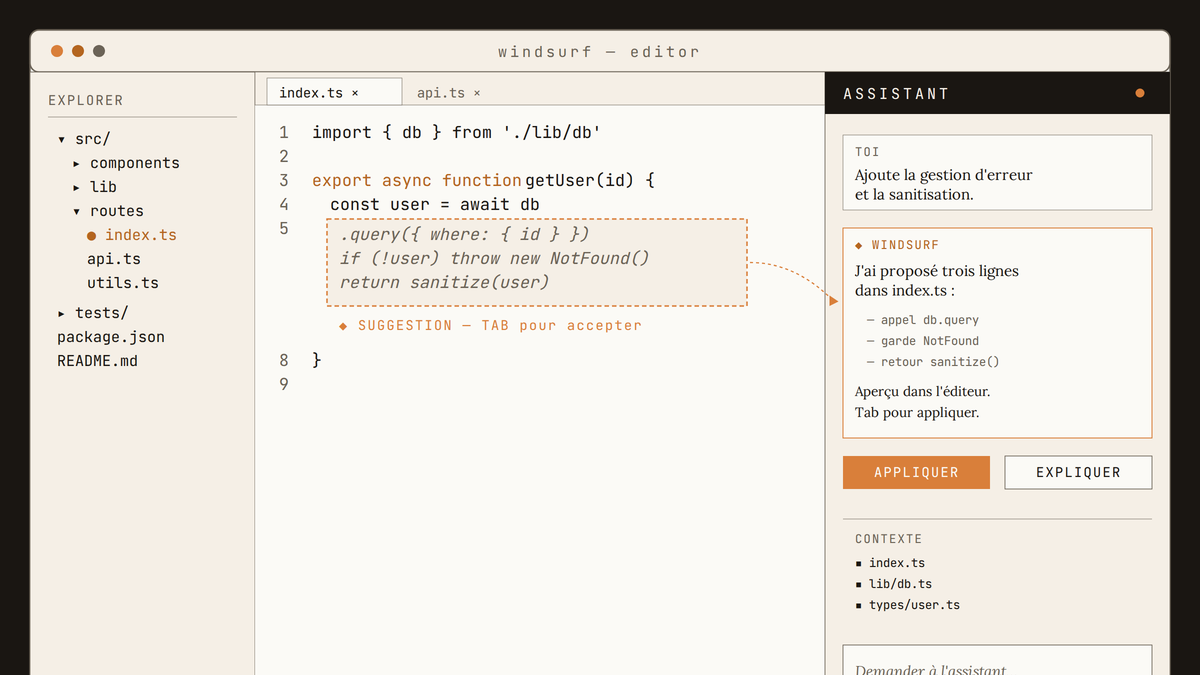Switch to the index.ts editor tab

[x=334, y=92]
